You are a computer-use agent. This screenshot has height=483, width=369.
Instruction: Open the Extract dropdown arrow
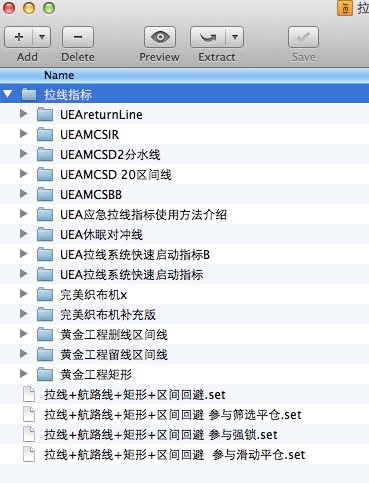(x=235, y=37)
